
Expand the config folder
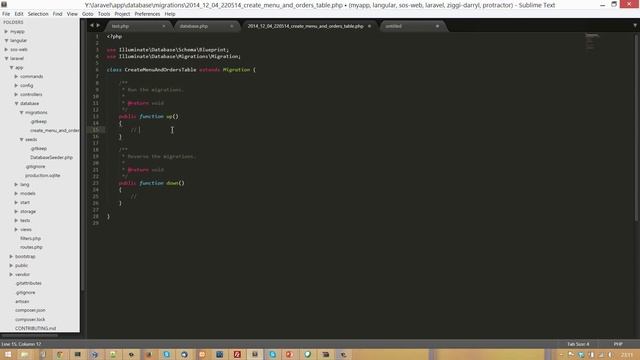click(16, 85)
